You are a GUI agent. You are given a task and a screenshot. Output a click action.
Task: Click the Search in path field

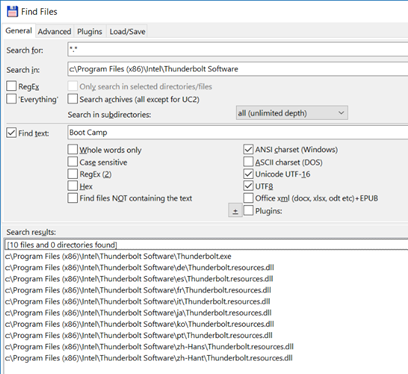[x=237, y=69]
